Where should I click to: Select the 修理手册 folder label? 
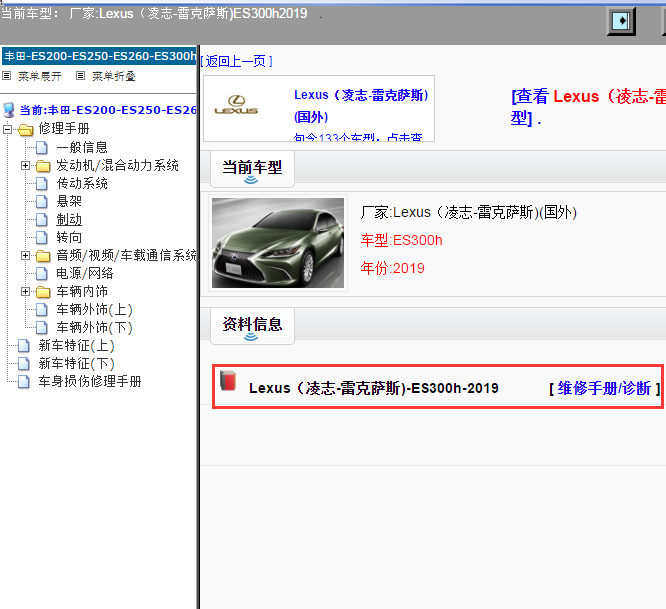click(64, 129)
